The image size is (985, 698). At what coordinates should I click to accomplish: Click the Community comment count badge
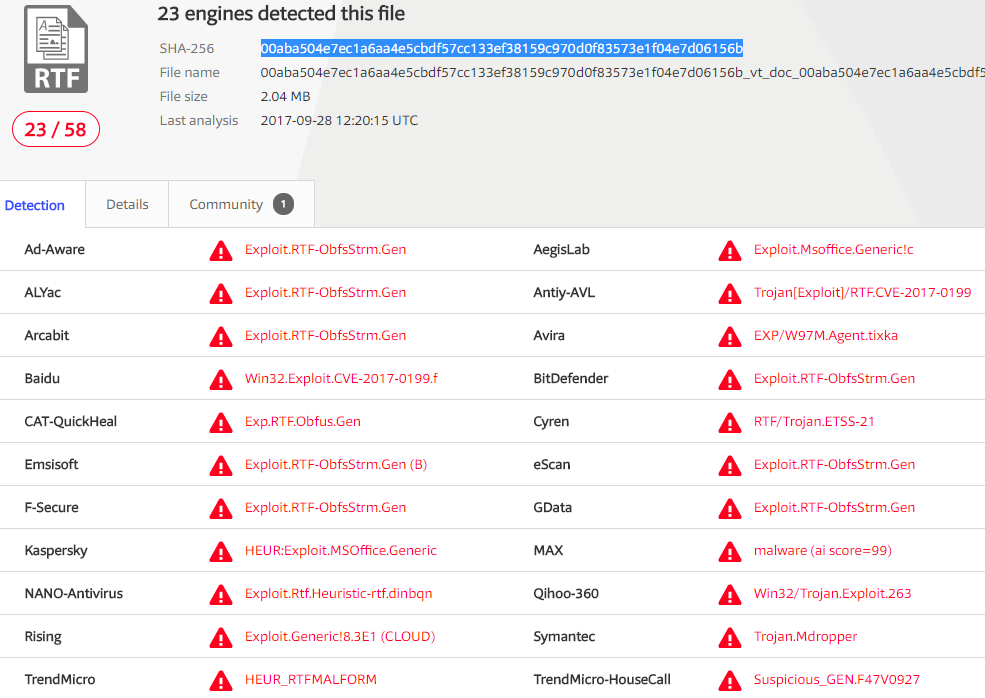[284, 204]
